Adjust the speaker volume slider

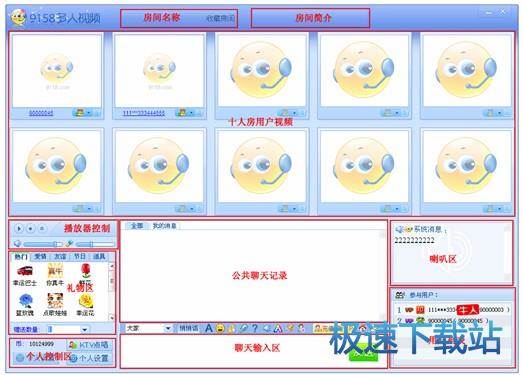point(42,244)
